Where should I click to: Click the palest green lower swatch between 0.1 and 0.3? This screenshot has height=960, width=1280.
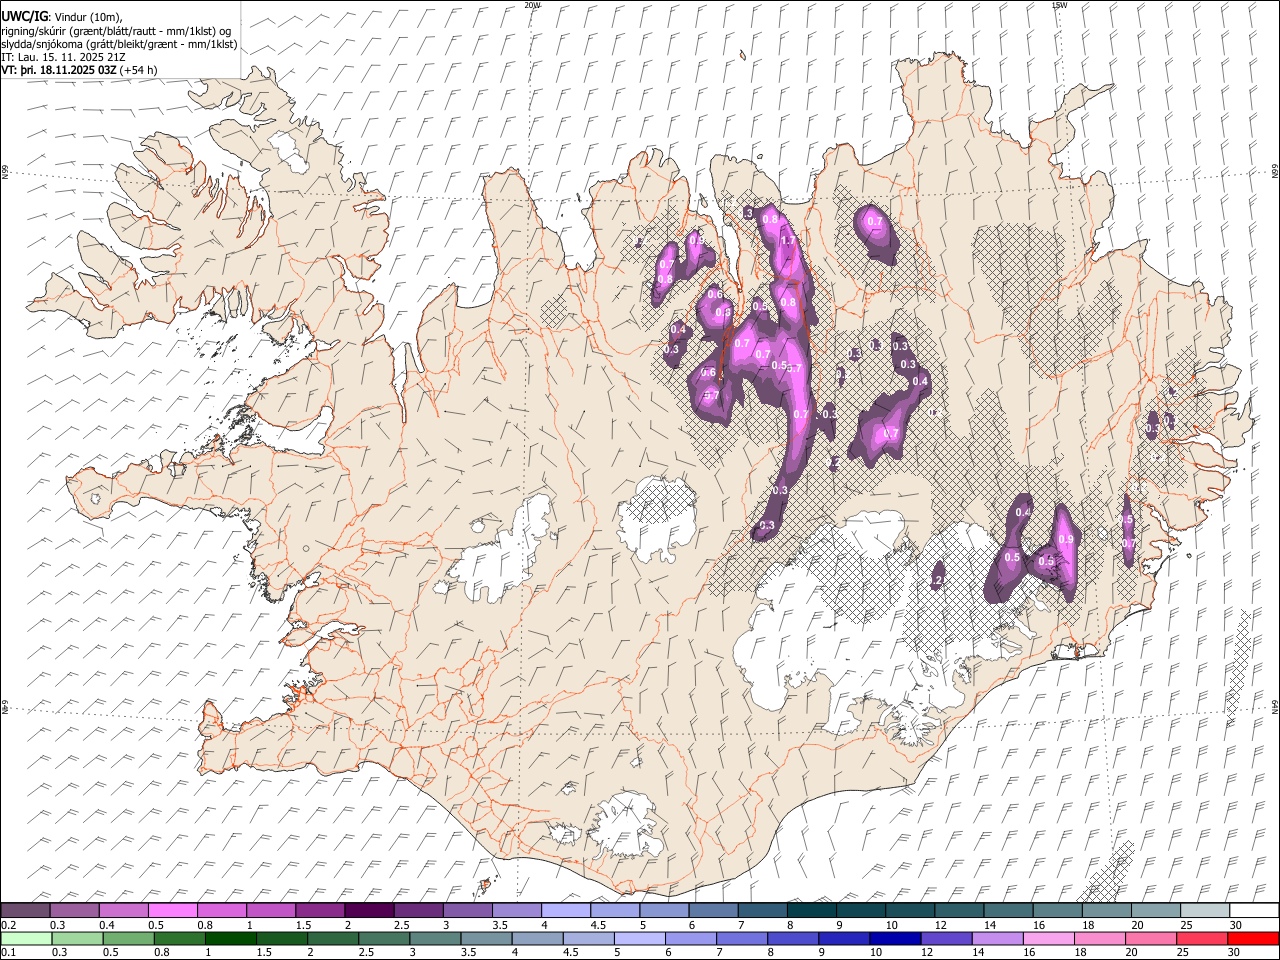(26, 938)
